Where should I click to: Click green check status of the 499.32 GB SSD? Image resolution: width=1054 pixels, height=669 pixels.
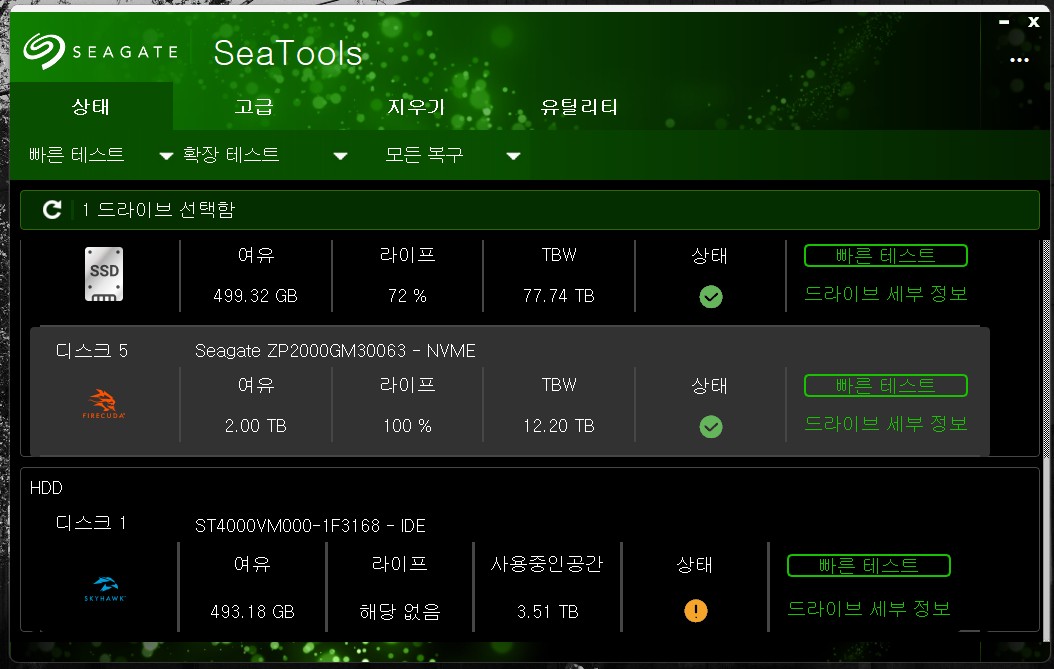(711, 297)
